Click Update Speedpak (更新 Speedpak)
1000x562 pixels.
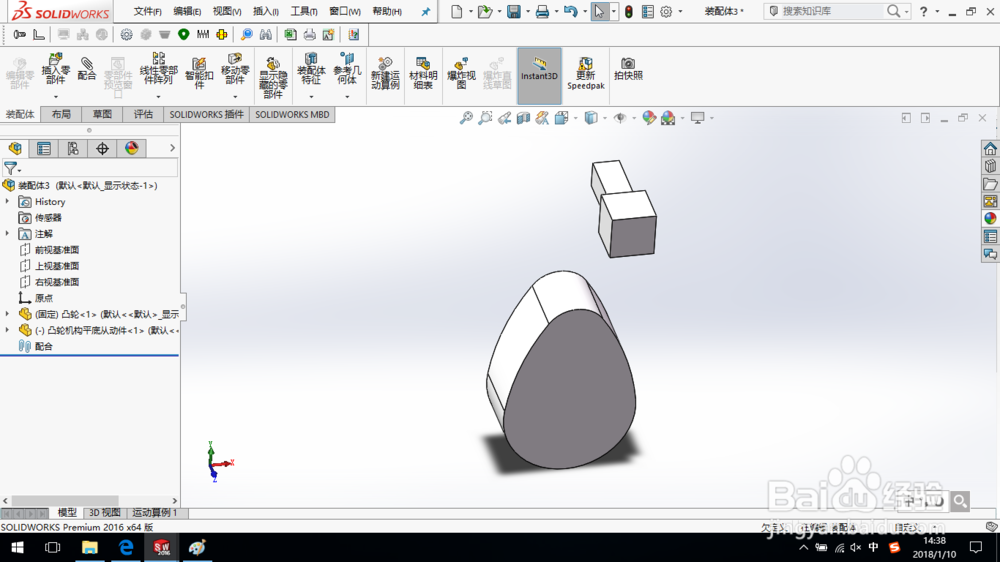click(585, 73)
